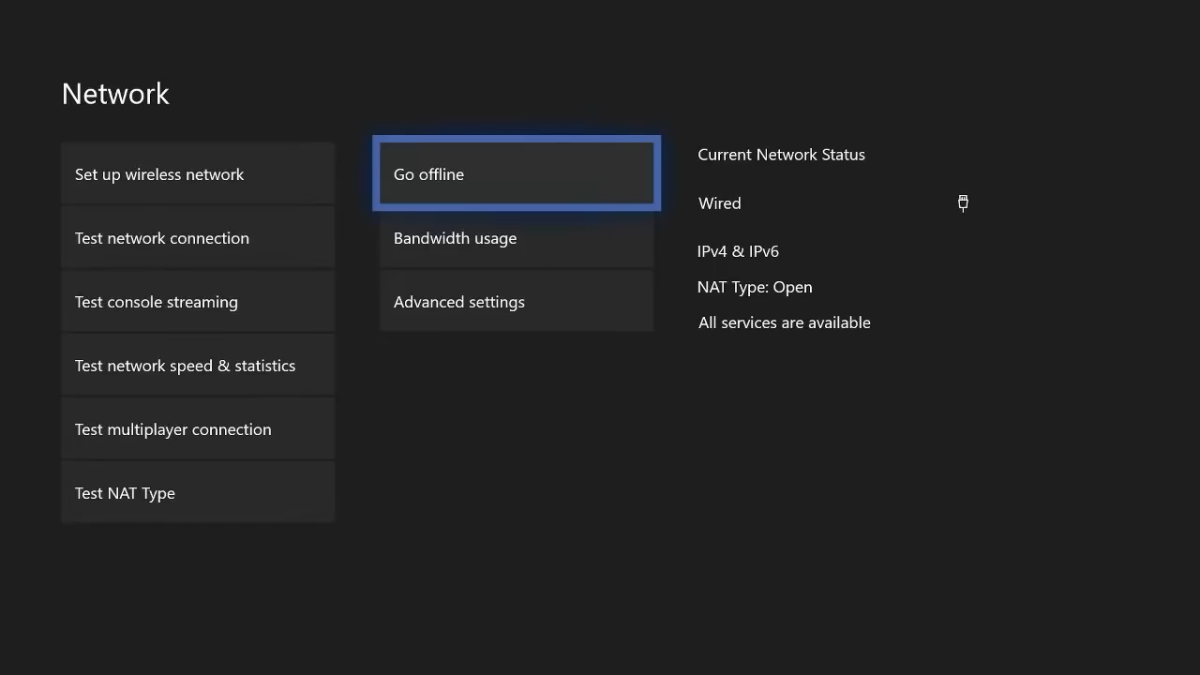Click the Current Network Status heading
Viewport: 1200px width, 675px height.
[x=781, y=154]
